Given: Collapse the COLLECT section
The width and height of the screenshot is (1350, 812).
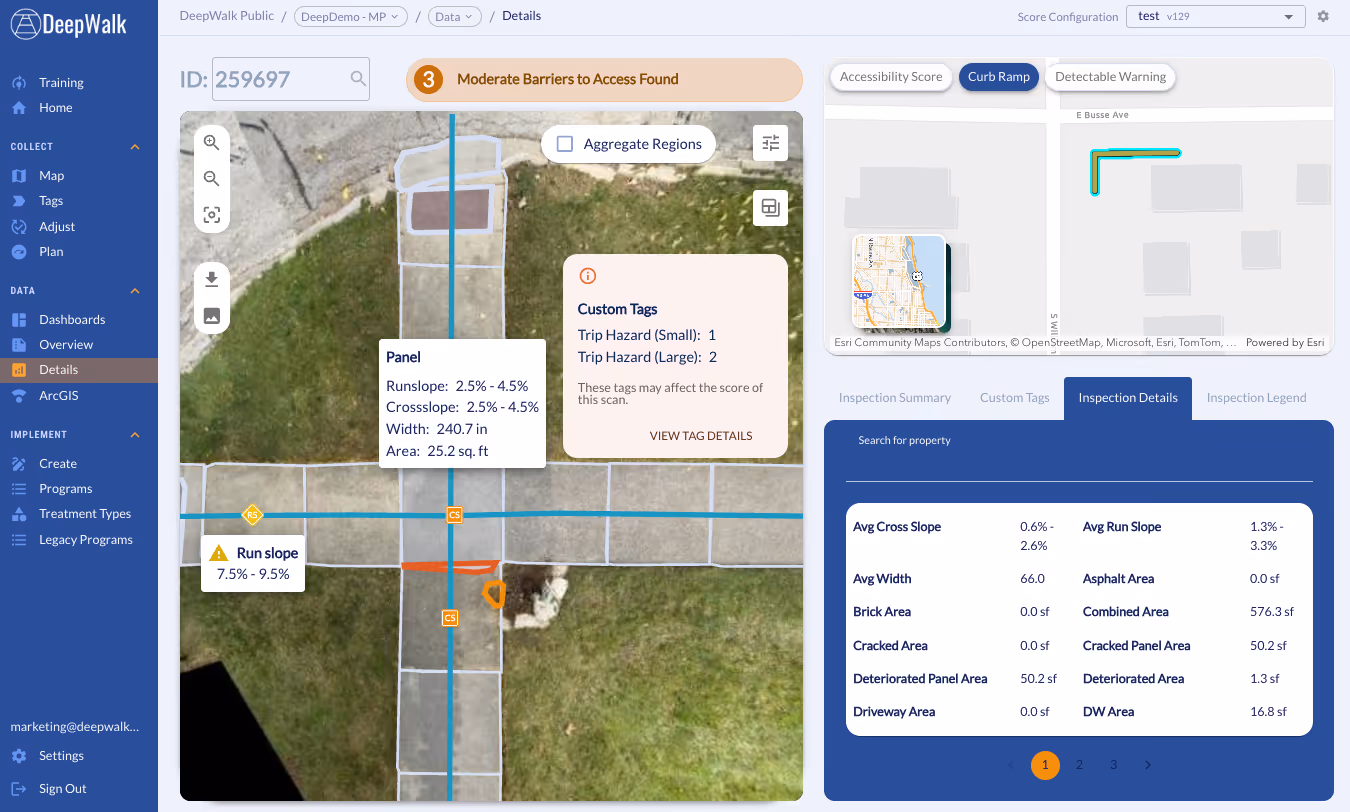Looking at the screenshot, I should point(135,147).
